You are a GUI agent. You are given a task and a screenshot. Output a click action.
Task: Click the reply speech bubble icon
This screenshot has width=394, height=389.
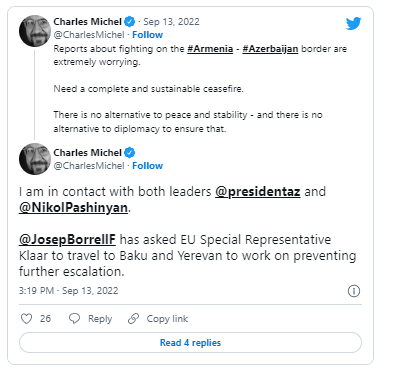coord(74,318)
